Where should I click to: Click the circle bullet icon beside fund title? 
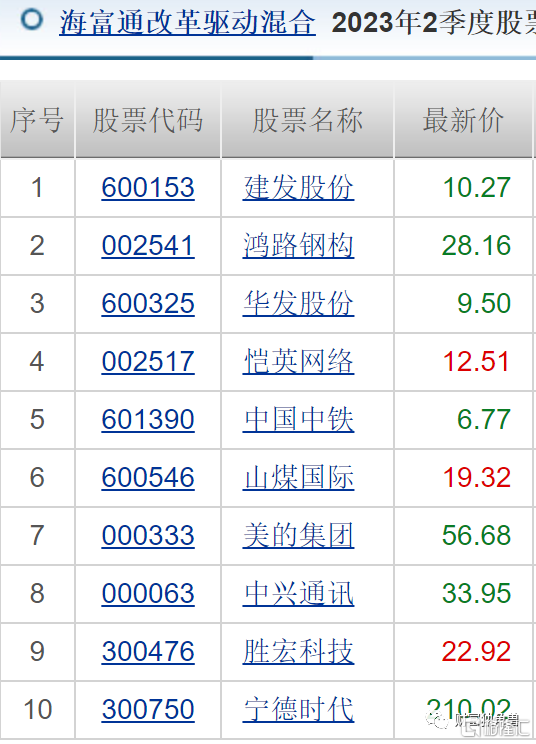[x=32, y=20]
